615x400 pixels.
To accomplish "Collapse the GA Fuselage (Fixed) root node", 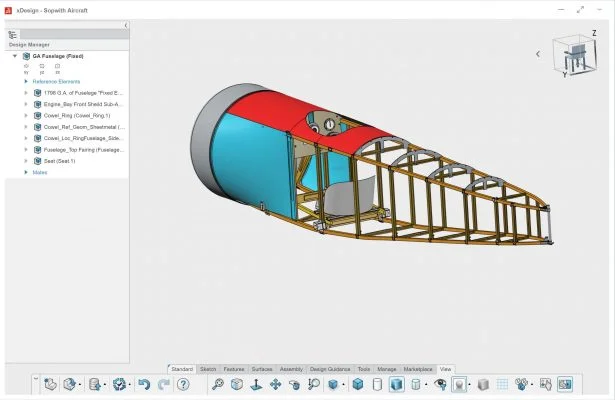I will point(15,56).
